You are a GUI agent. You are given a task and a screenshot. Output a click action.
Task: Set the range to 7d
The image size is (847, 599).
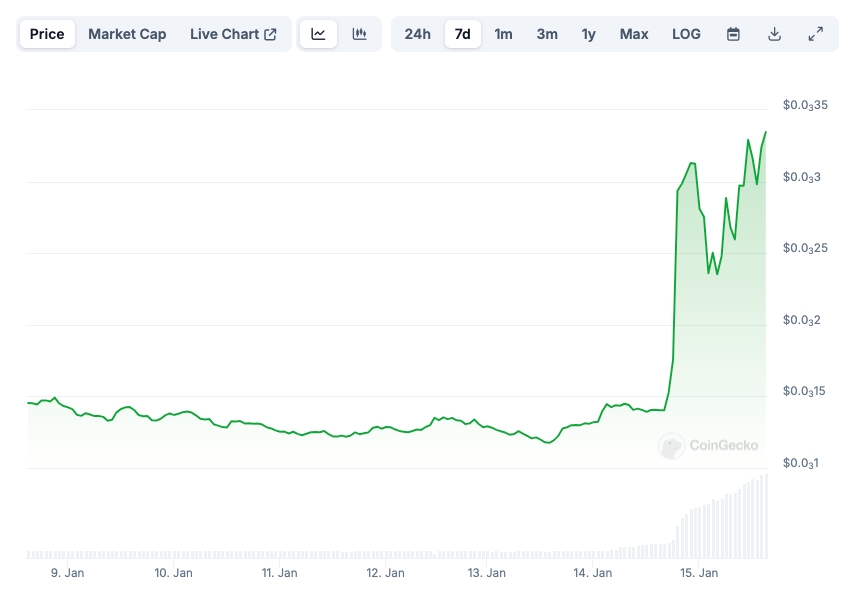click(462, 34)
